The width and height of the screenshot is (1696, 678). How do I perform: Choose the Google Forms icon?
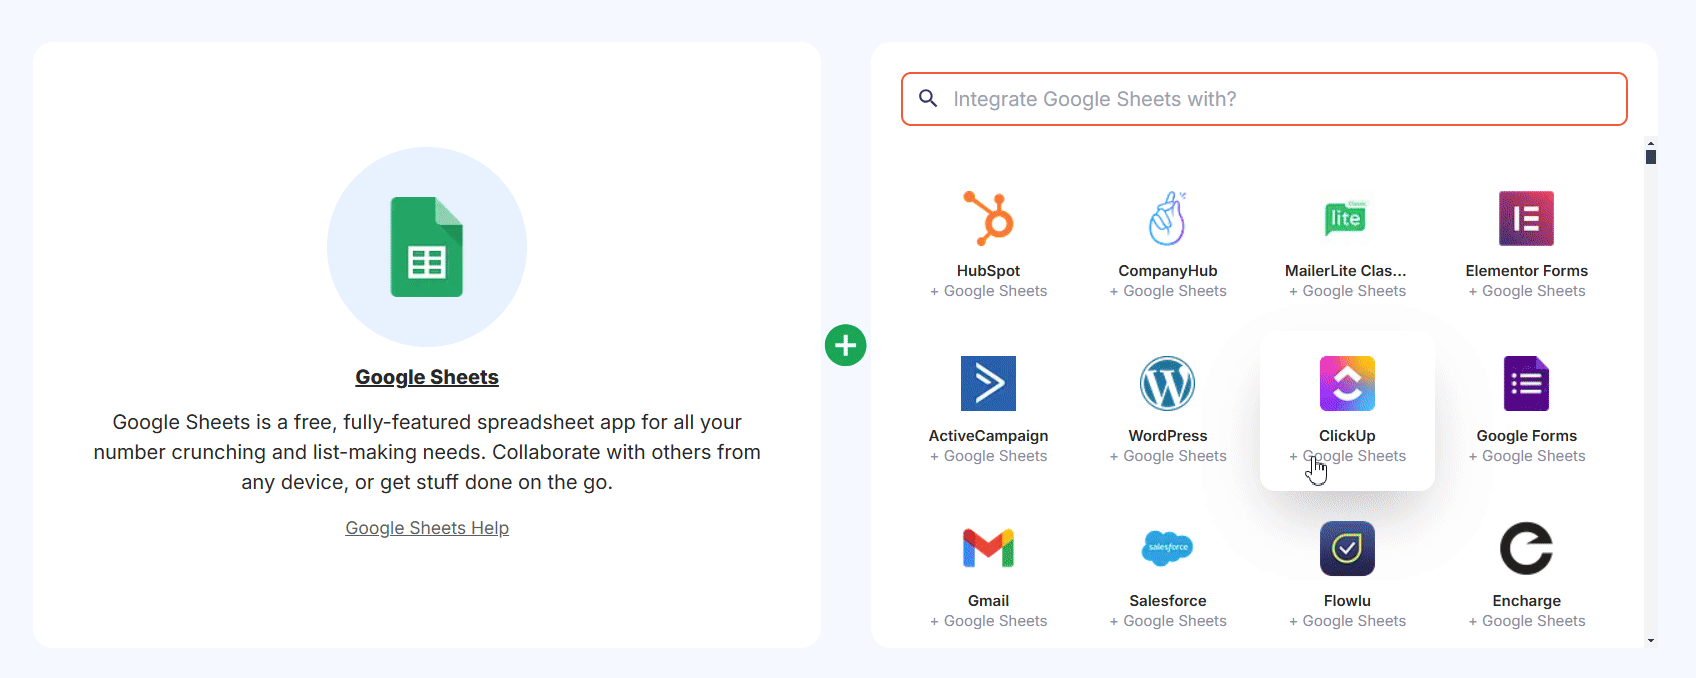tap(1526, 383)
